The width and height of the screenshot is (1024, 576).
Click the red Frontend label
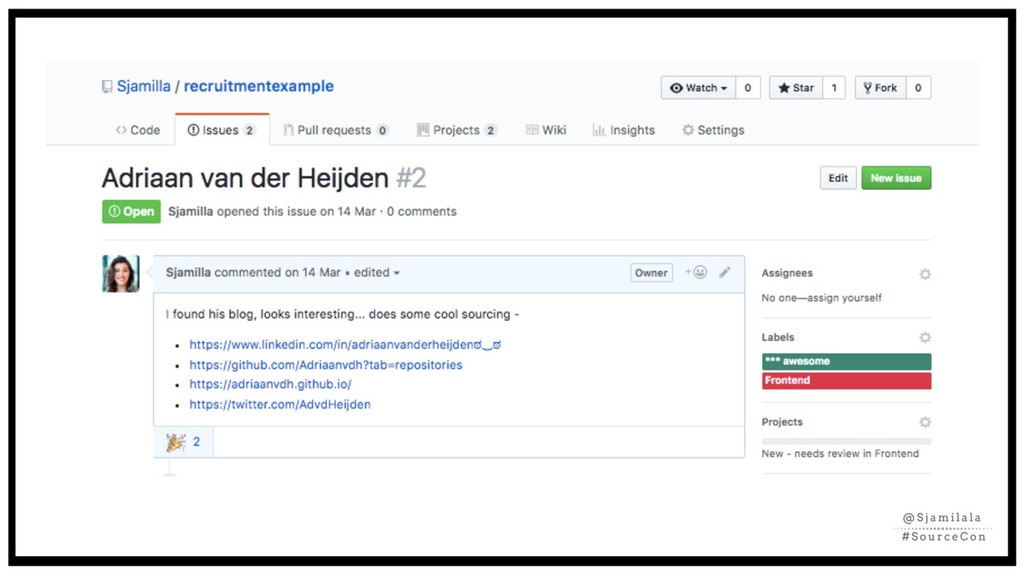(x=846, y=381)
